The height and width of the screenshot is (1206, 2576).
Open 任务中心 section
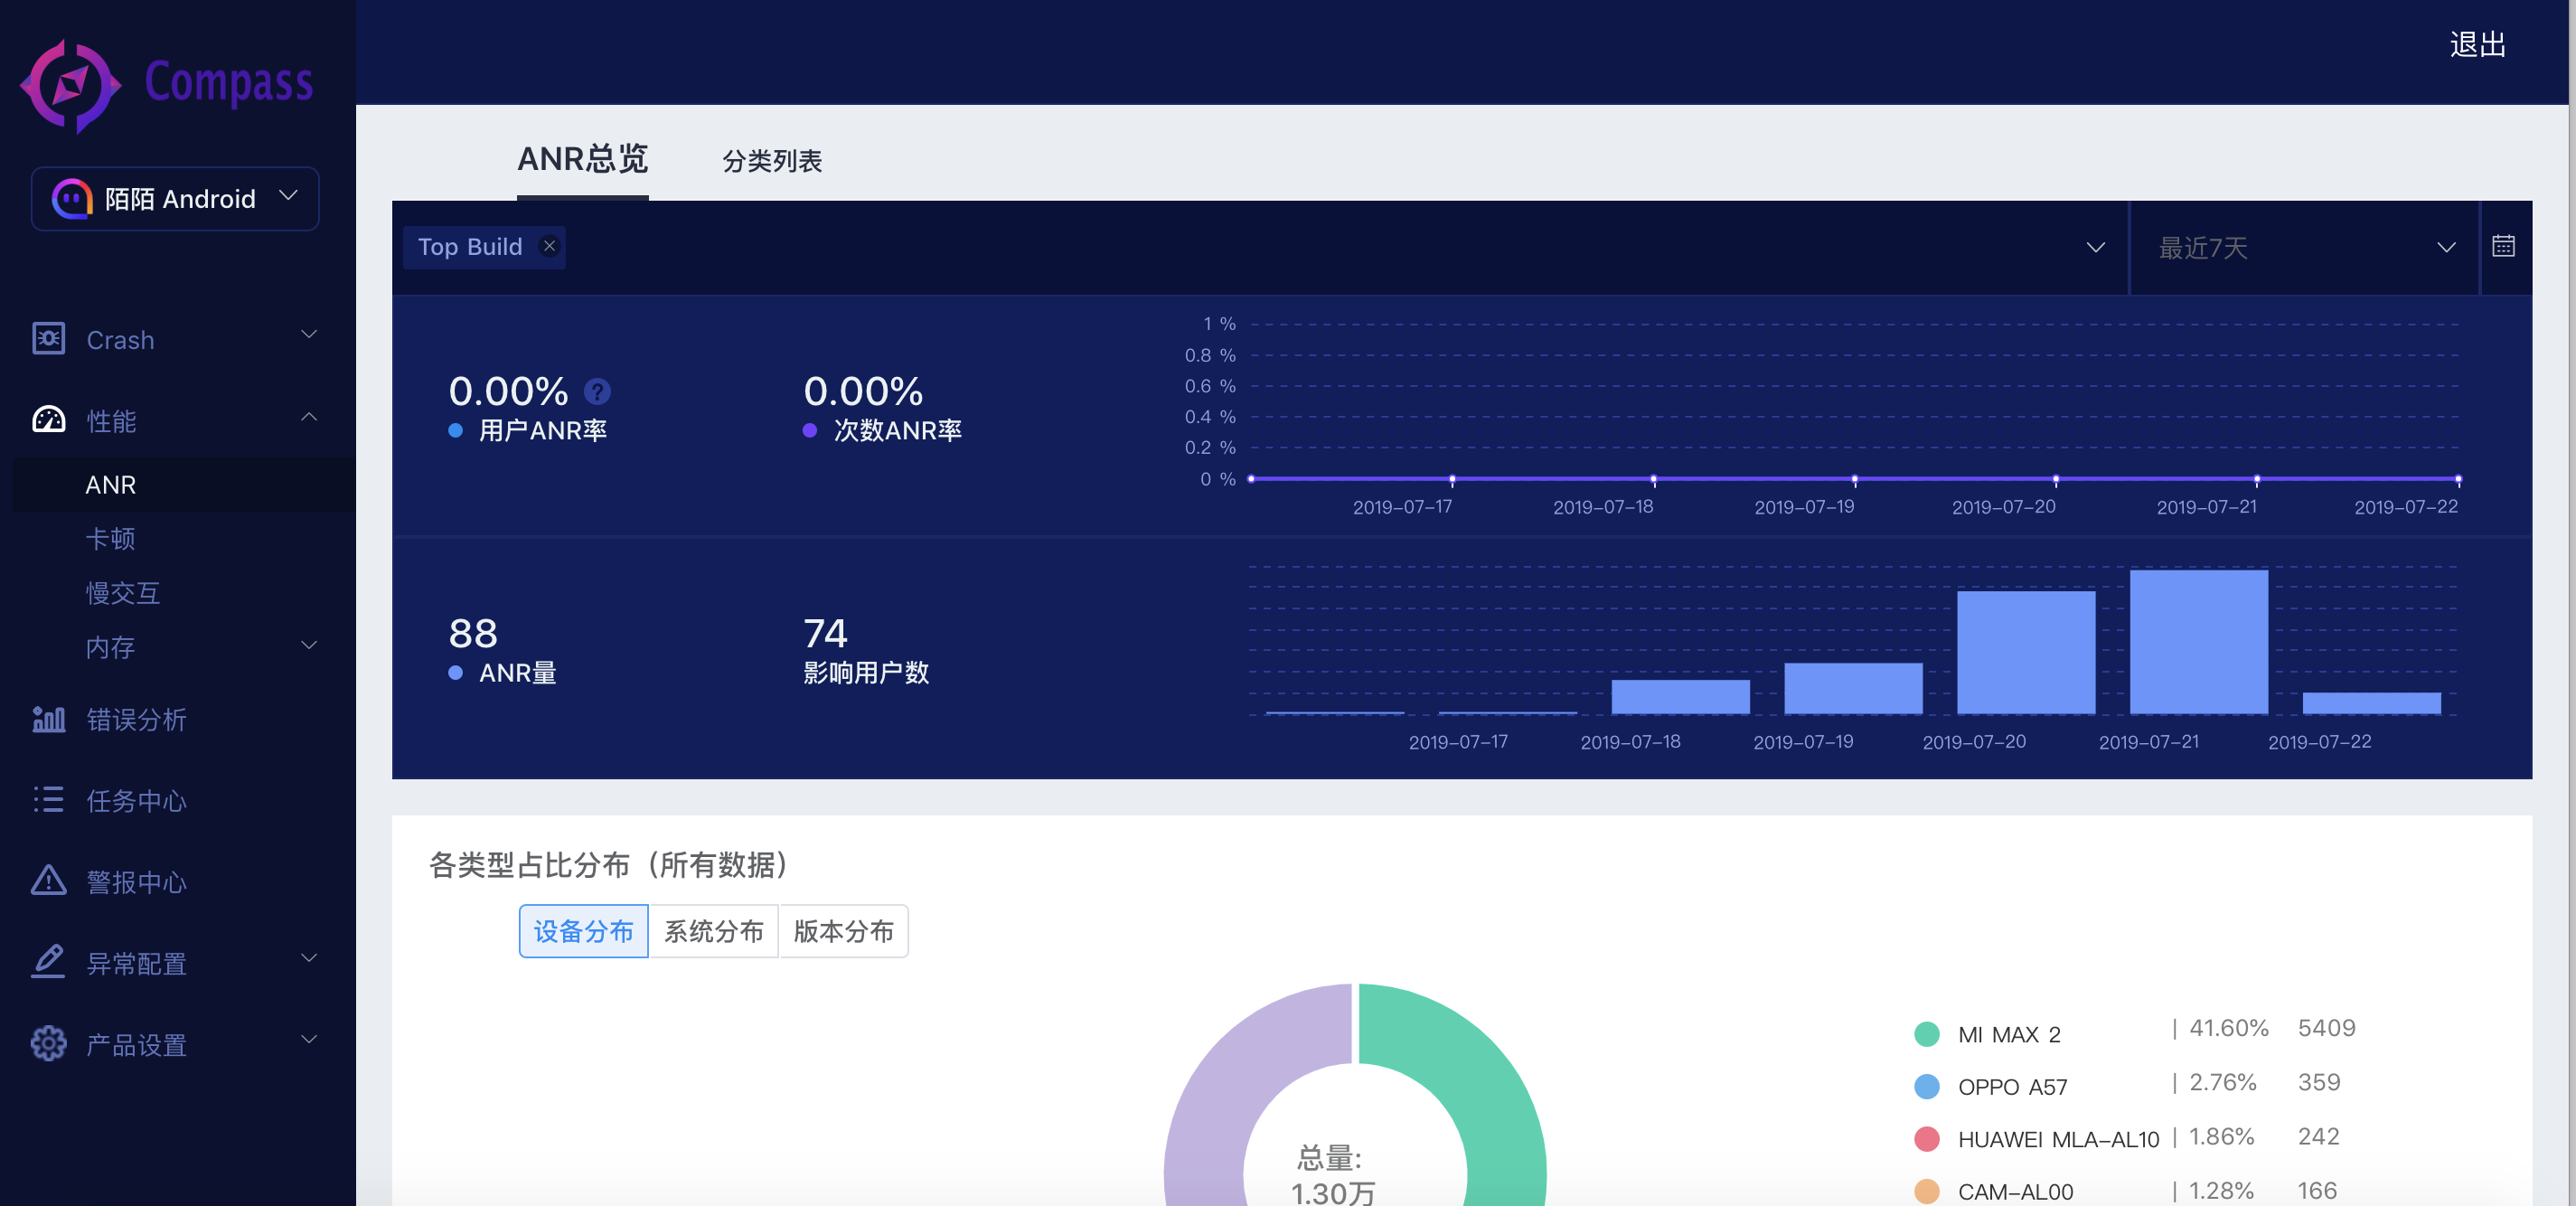point(136,800)
